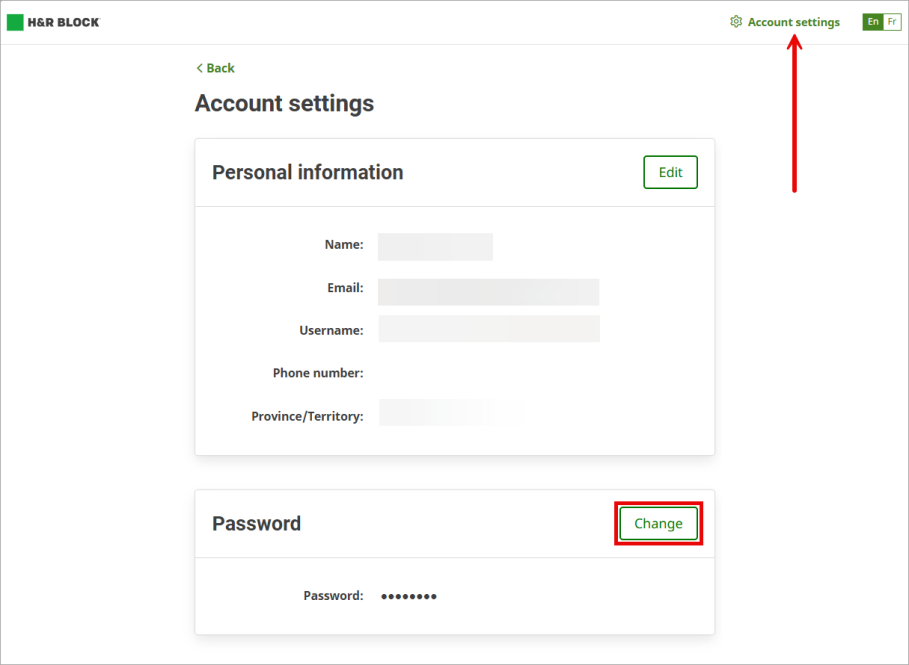Switch language to English with En
This screenshot has width=909, height=665.
[x=873, y=22]
